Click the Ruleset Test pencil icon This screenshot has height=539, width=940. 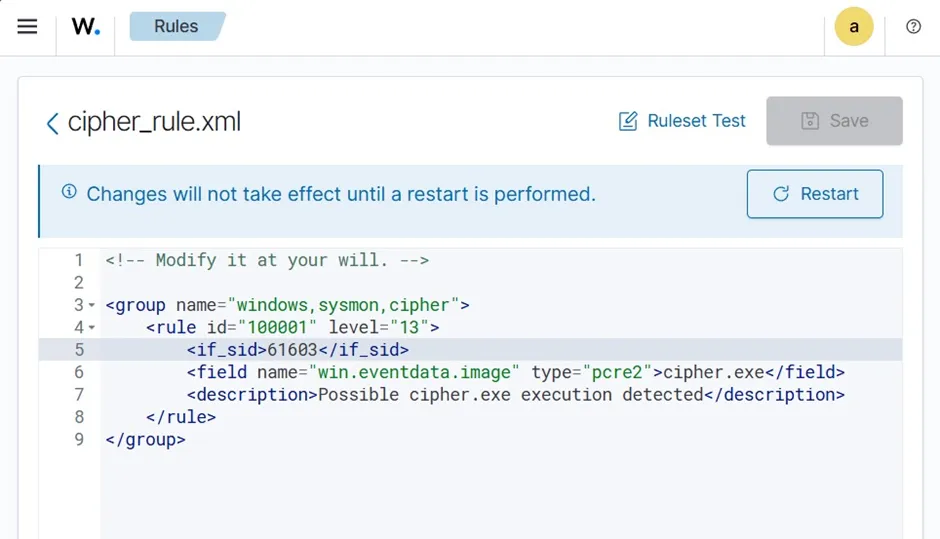coord(628,121)
